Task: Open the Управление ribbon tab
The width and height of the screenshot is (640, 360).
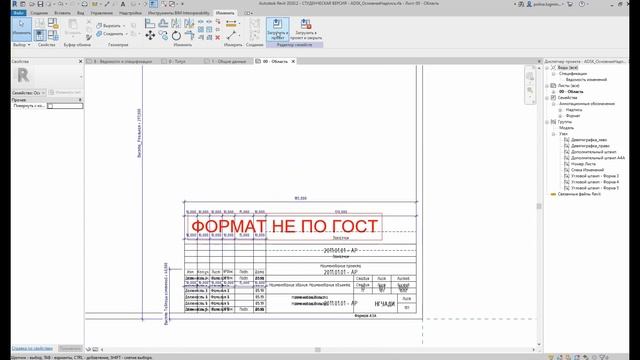Action: pyautogui.click(x=102, y=13)
